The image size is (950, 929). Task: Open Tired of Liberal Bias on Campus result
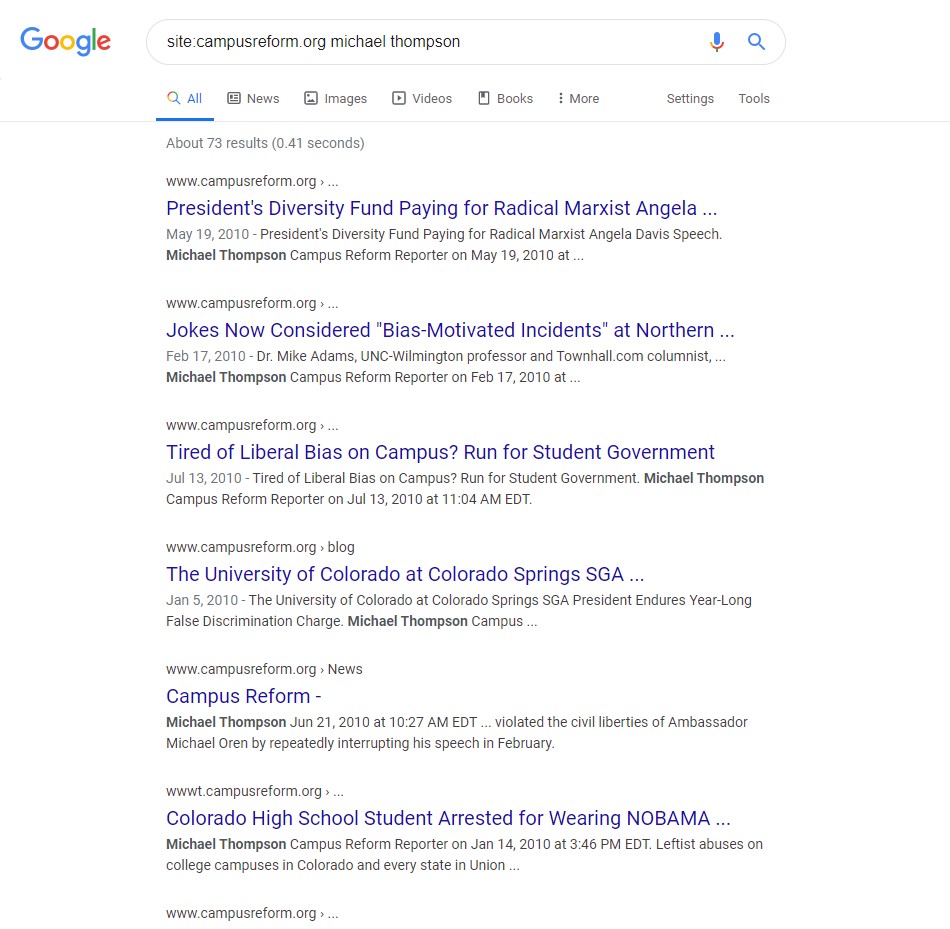pyautogui.click(x=440, y=452)
